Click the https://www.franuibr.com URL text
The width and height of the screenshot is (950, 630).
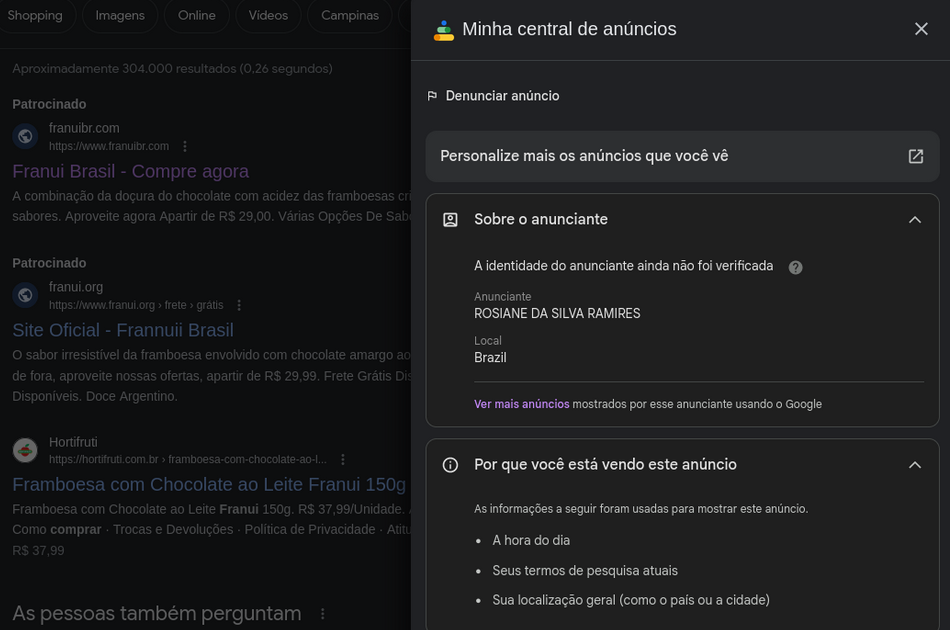(x=109, y=146)
